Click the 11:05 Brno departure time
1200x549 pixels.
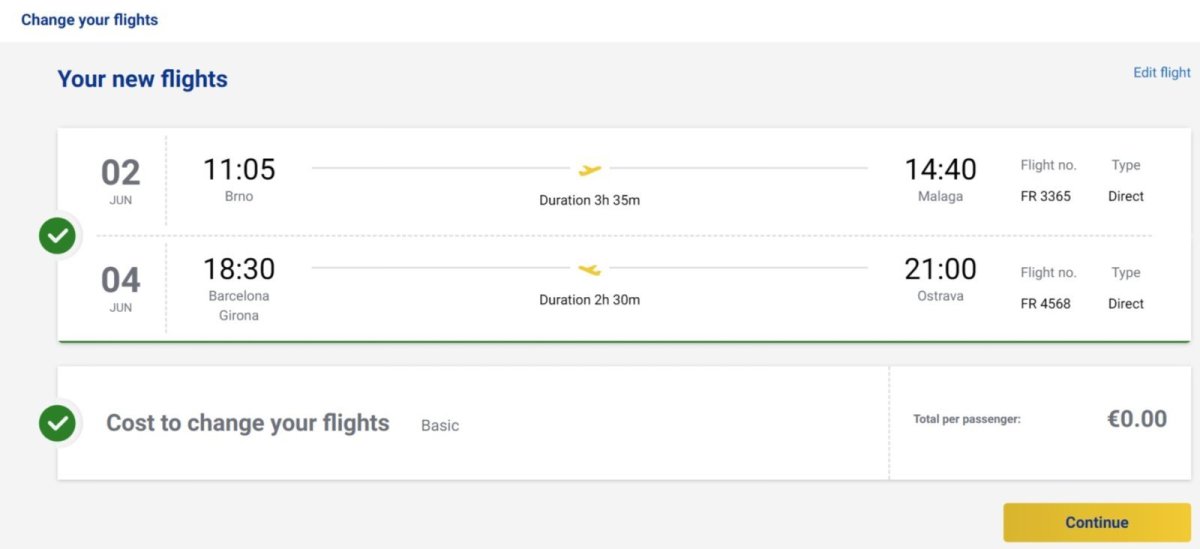tap(239, 170)
